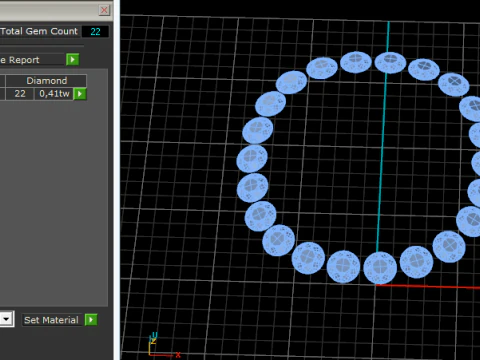Close the gem report panel
Image resolution: width=480 pixels, height=360 pixels.
pos(104,10)
